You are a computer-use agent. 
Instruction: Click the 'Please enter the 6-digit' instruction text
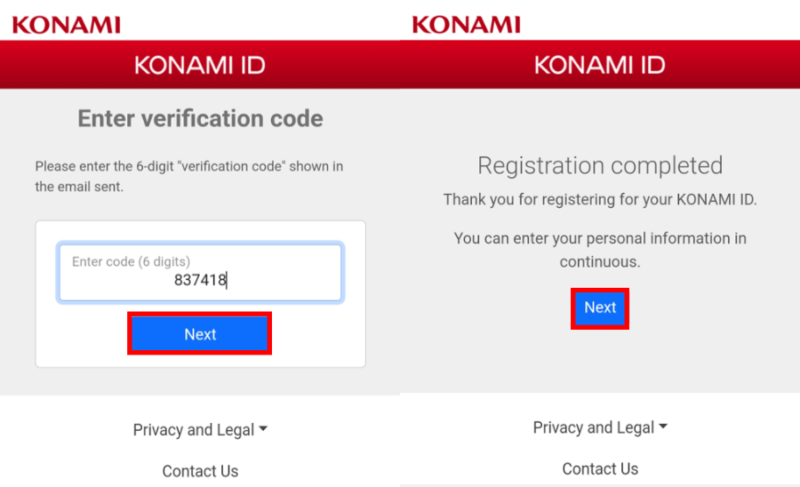point(189,176)
